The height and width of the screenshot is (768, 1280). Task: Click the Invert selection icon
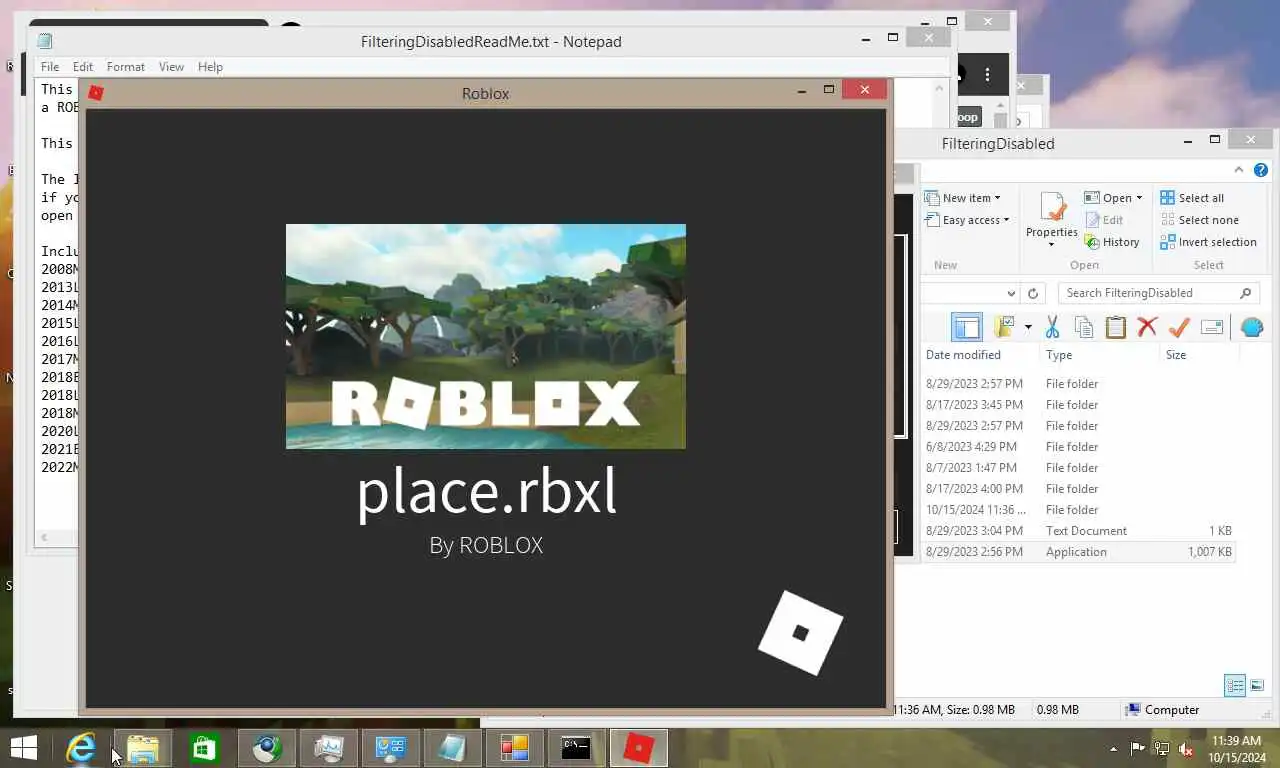click(x=1167, y=242)
